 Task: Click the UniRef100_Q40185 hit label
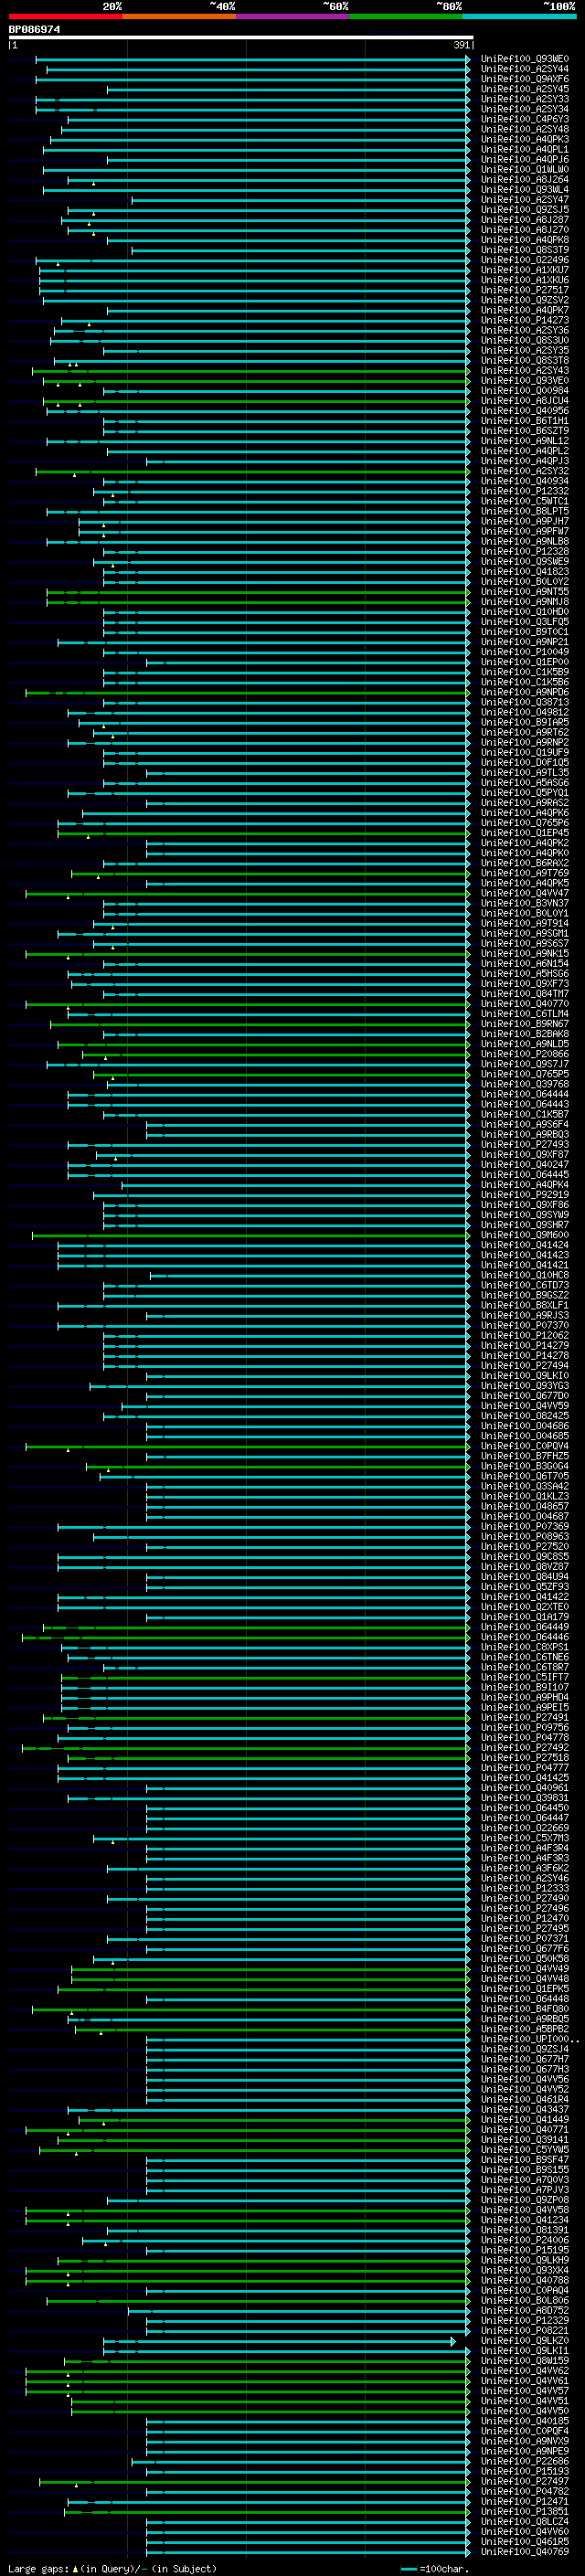click(x=524, y=2420)
